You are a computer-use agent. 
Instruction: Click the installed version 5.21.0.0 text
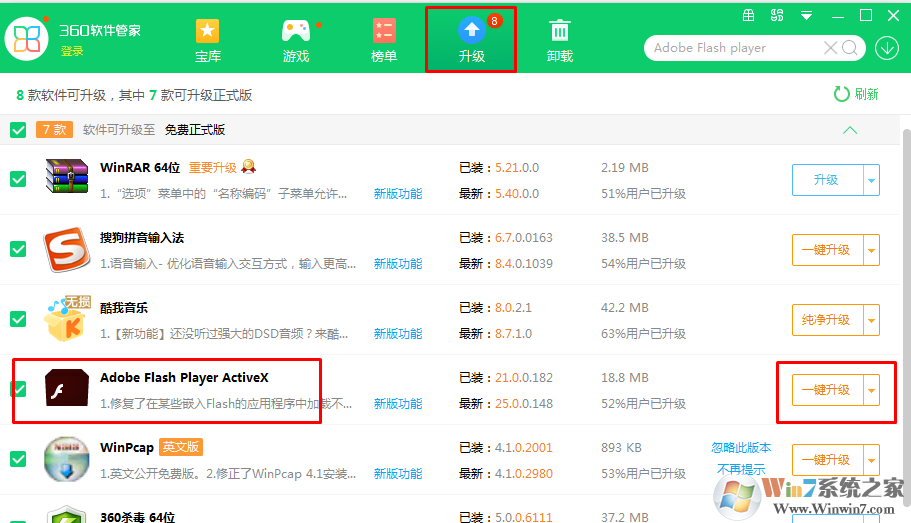pyautogui.click(x=517, y=168)
